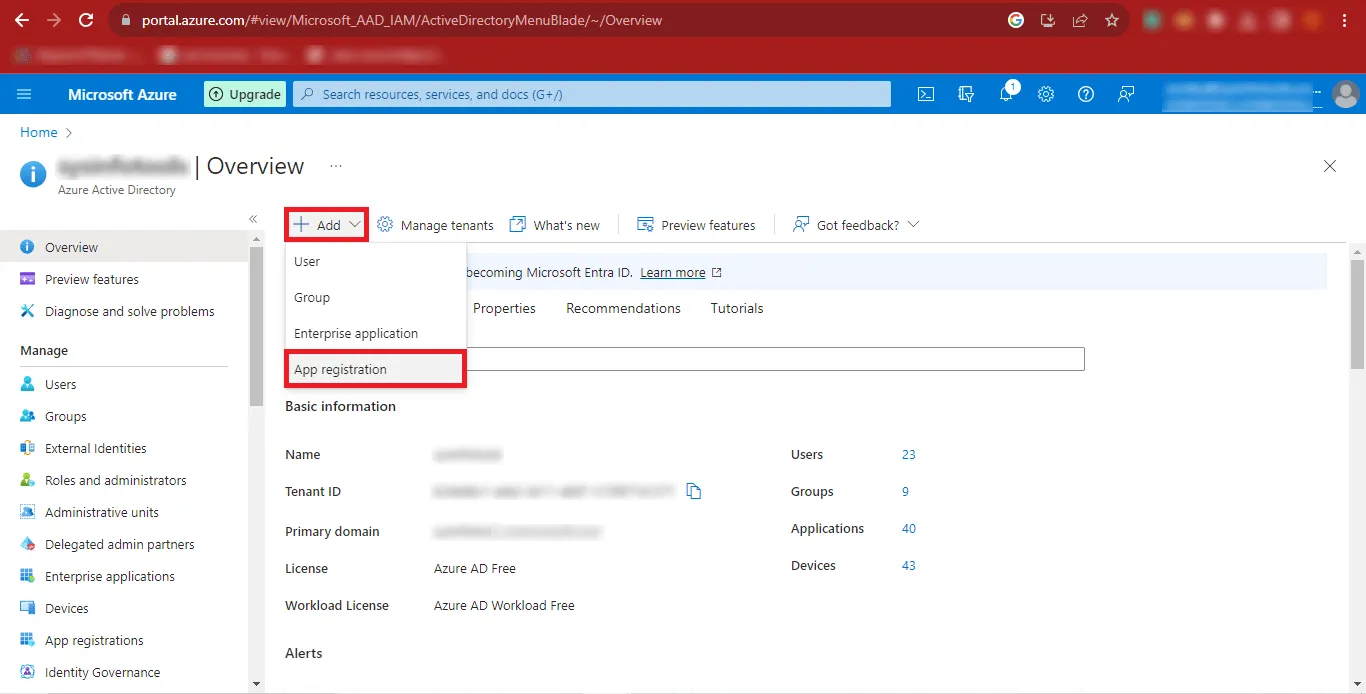Expand the Add dropdown button
This screenshot has width=1366, height=694.
[327, 225]
